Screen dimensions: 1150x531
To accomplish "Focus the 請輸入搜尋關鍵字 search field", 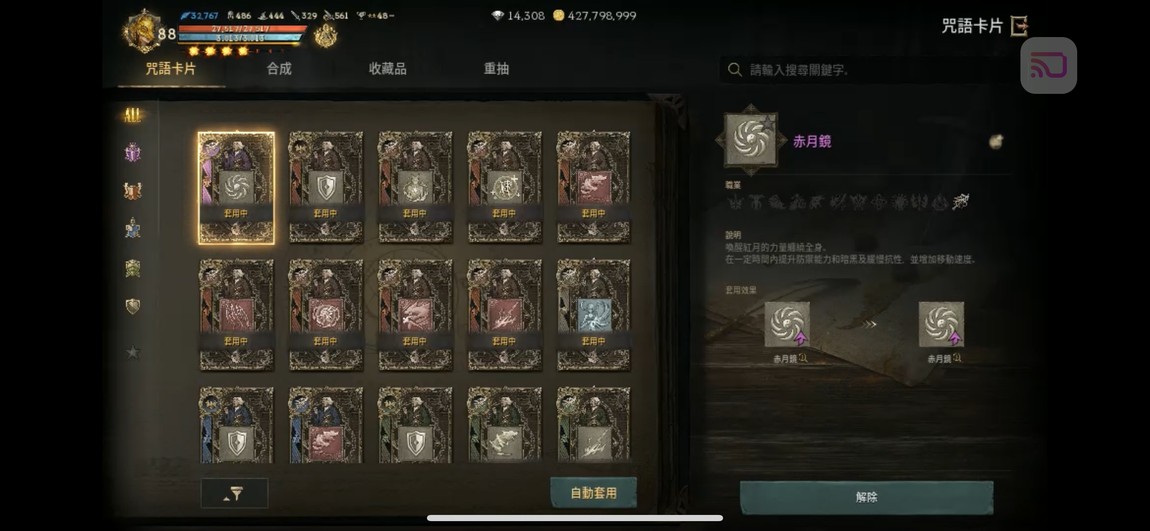I will (x=865, y=70).
